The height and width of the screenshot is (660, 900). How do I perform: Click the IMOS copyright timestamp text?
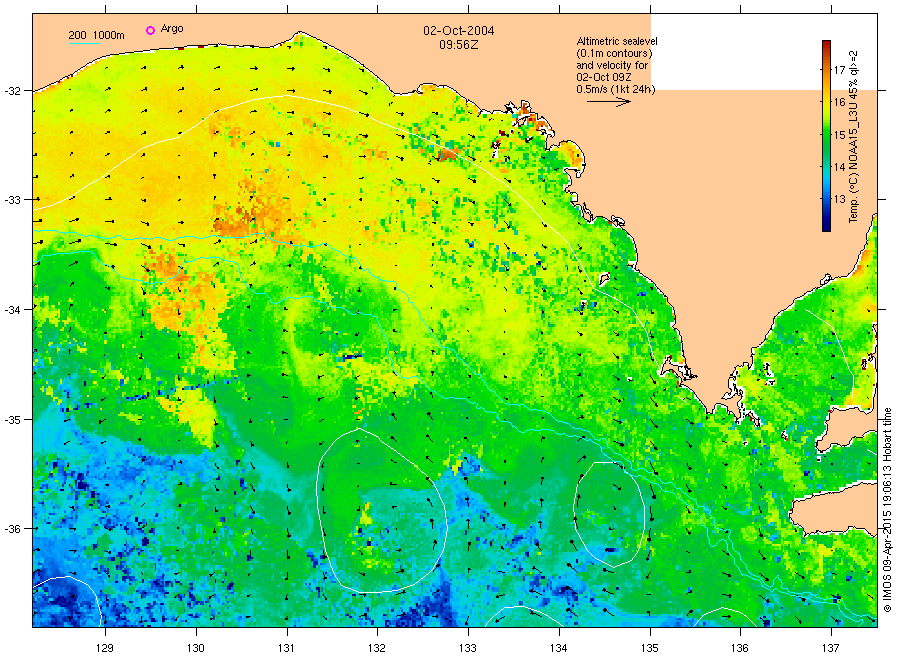click(887, 510)
